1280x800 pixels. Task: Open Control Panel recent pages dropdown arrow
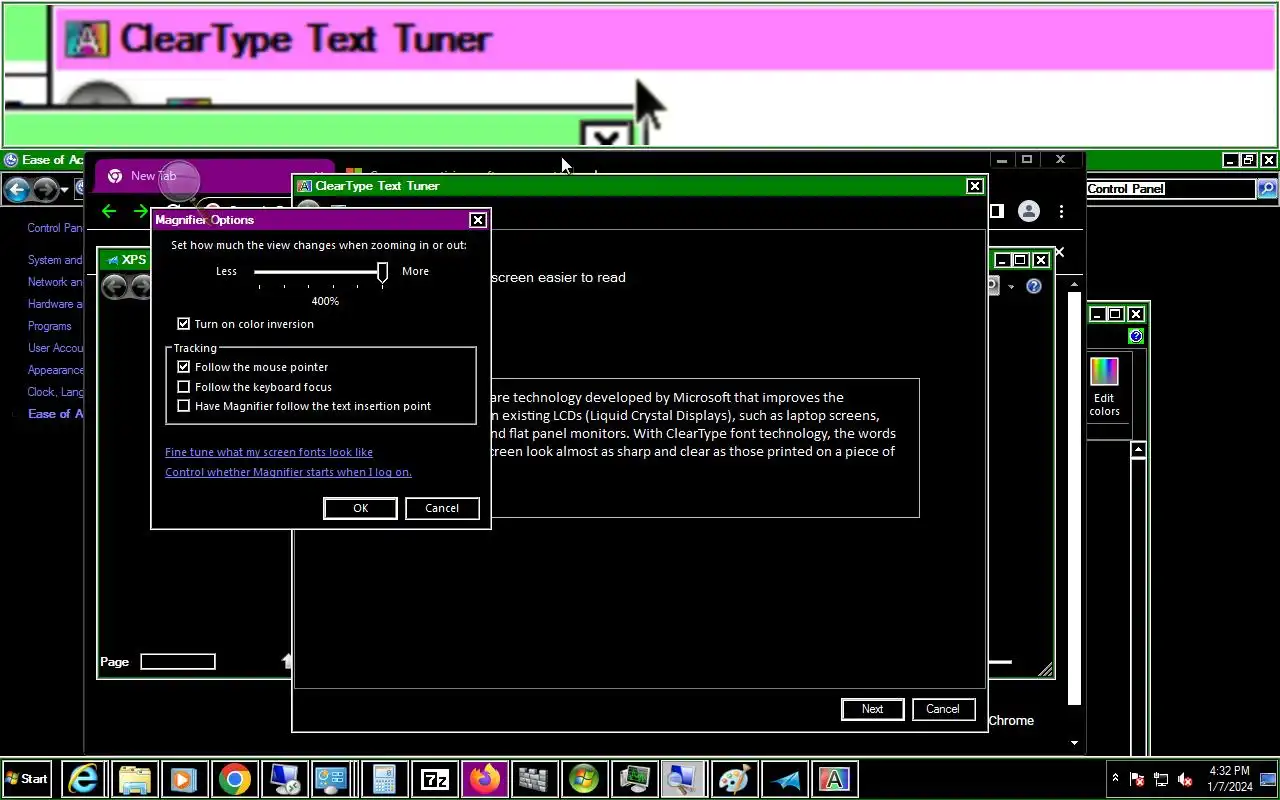(65, 189)
